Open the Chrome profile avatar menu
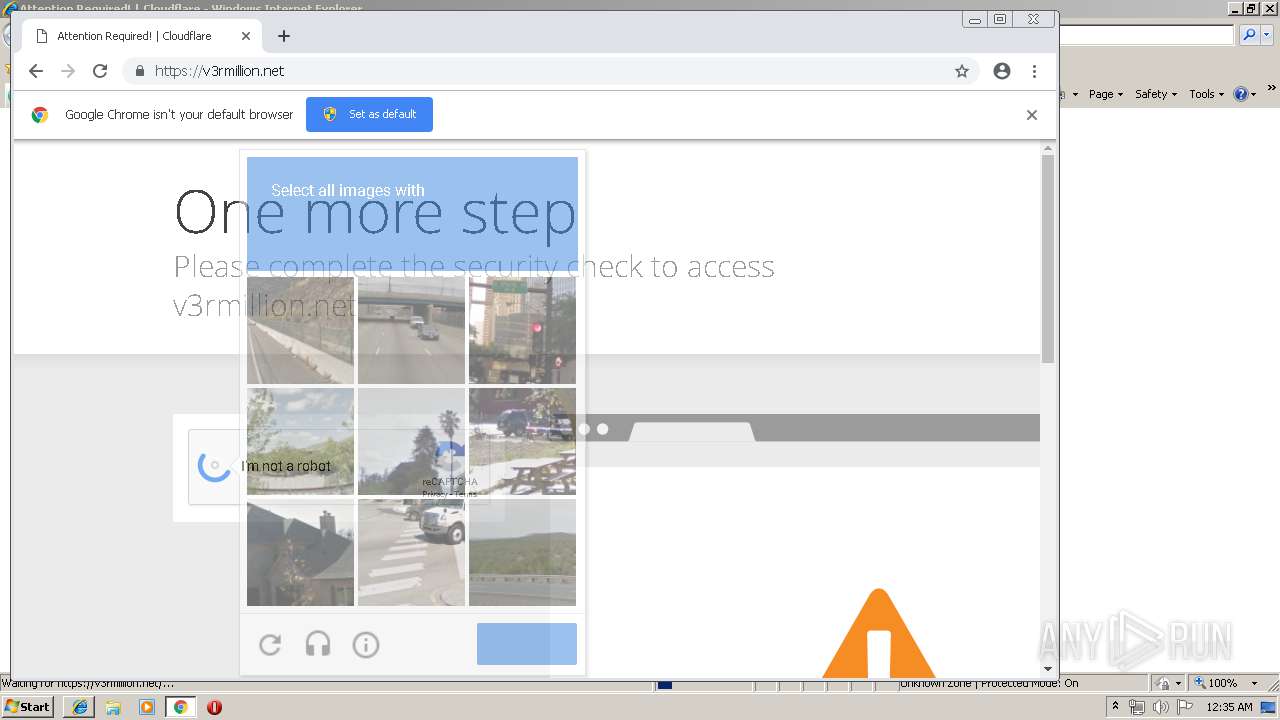This screenshot has height=720, width=1280. 1002,71
